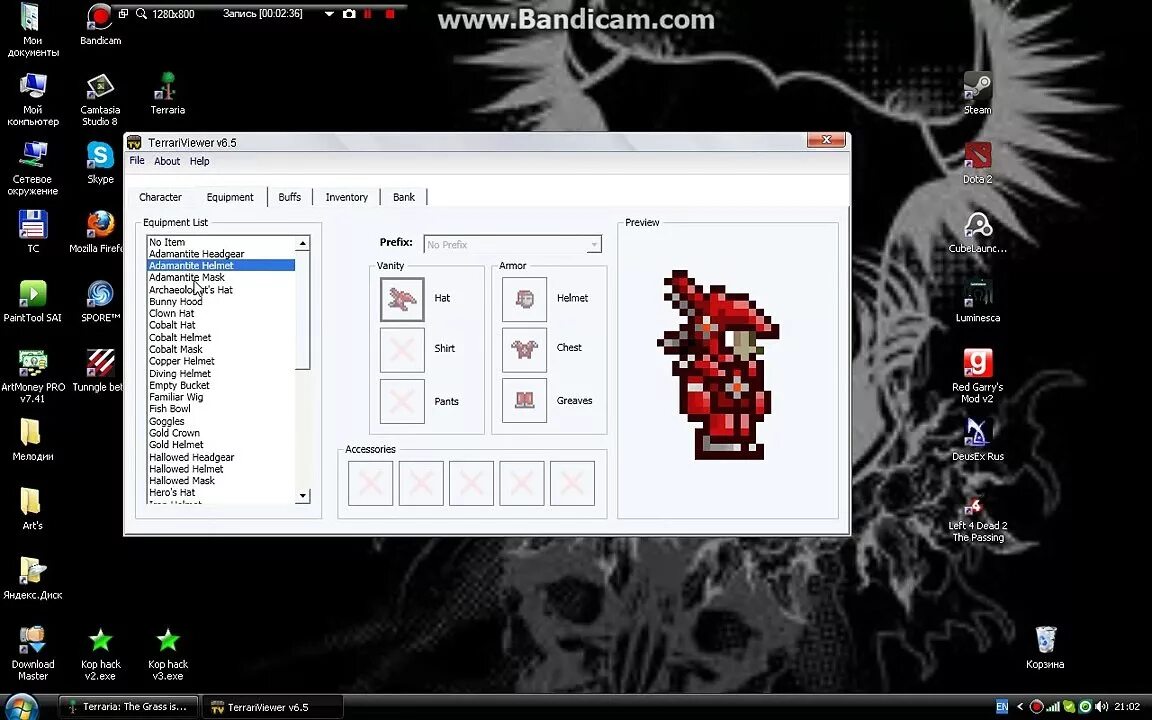Select the empty Vanity Shirt slot

[402, 350]
